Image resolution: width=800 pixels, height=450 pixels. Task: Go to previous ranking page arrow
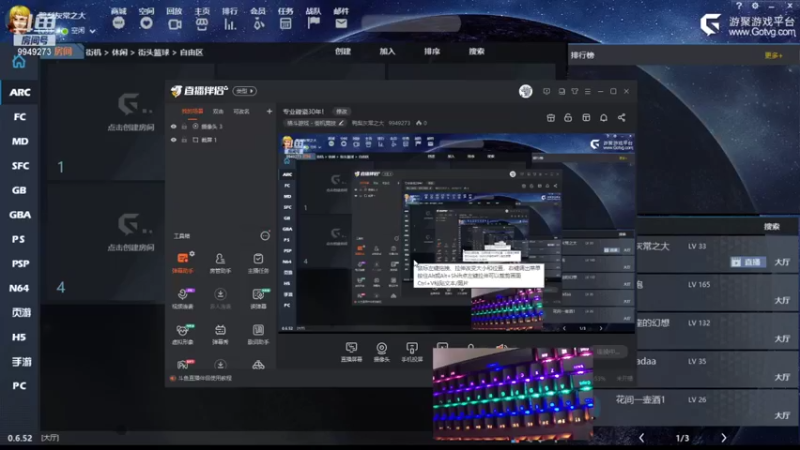point(642,438)
